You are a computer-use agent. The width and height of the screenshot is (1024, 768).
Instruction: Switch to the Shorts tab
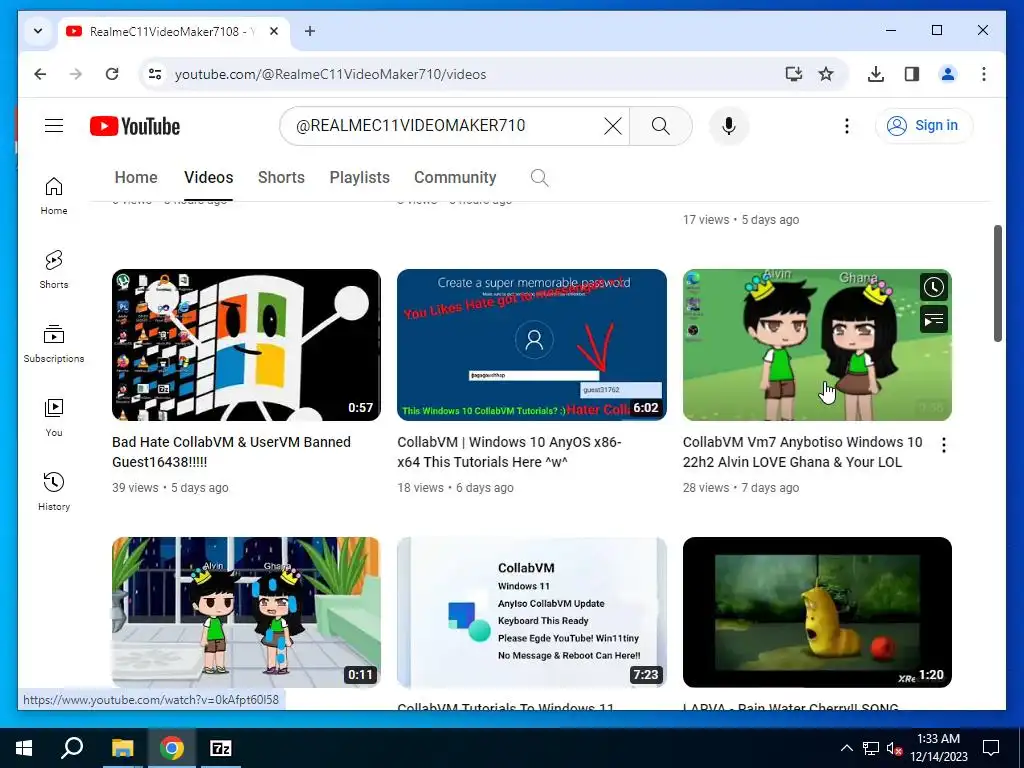(x=281, y=177)
